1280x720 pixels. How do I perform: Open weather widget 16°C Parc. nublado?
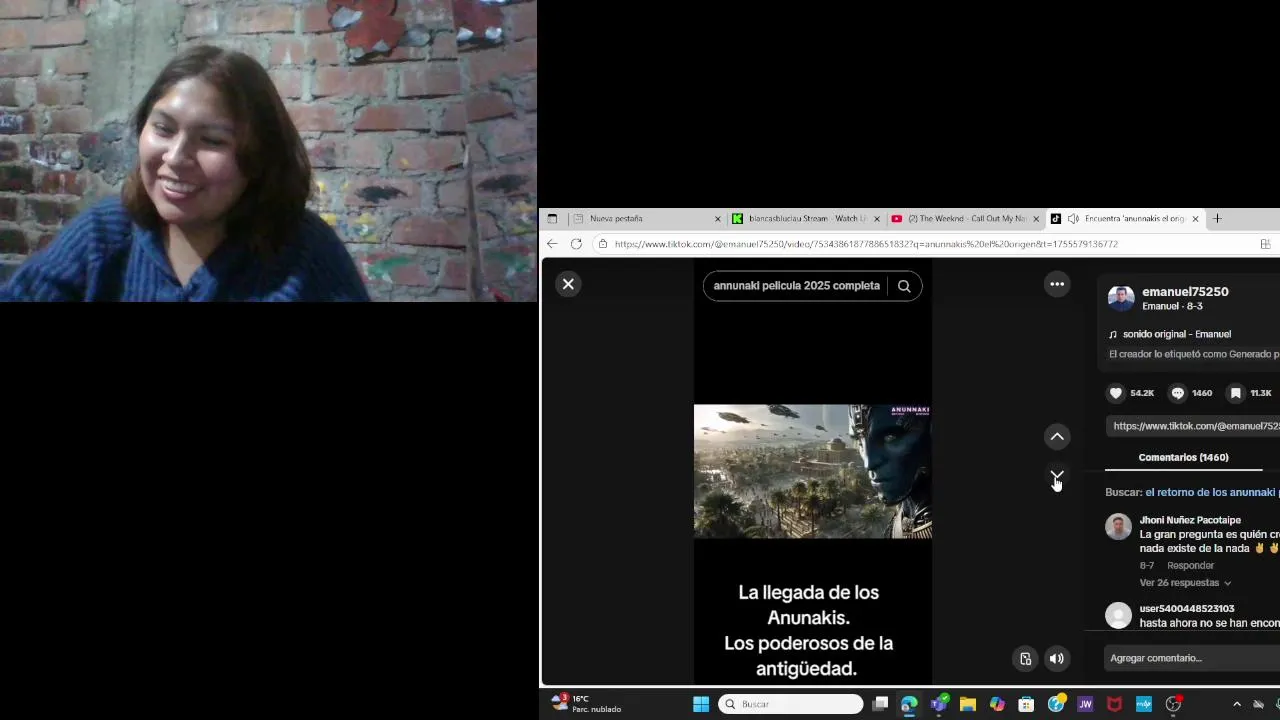click(588, 704)
